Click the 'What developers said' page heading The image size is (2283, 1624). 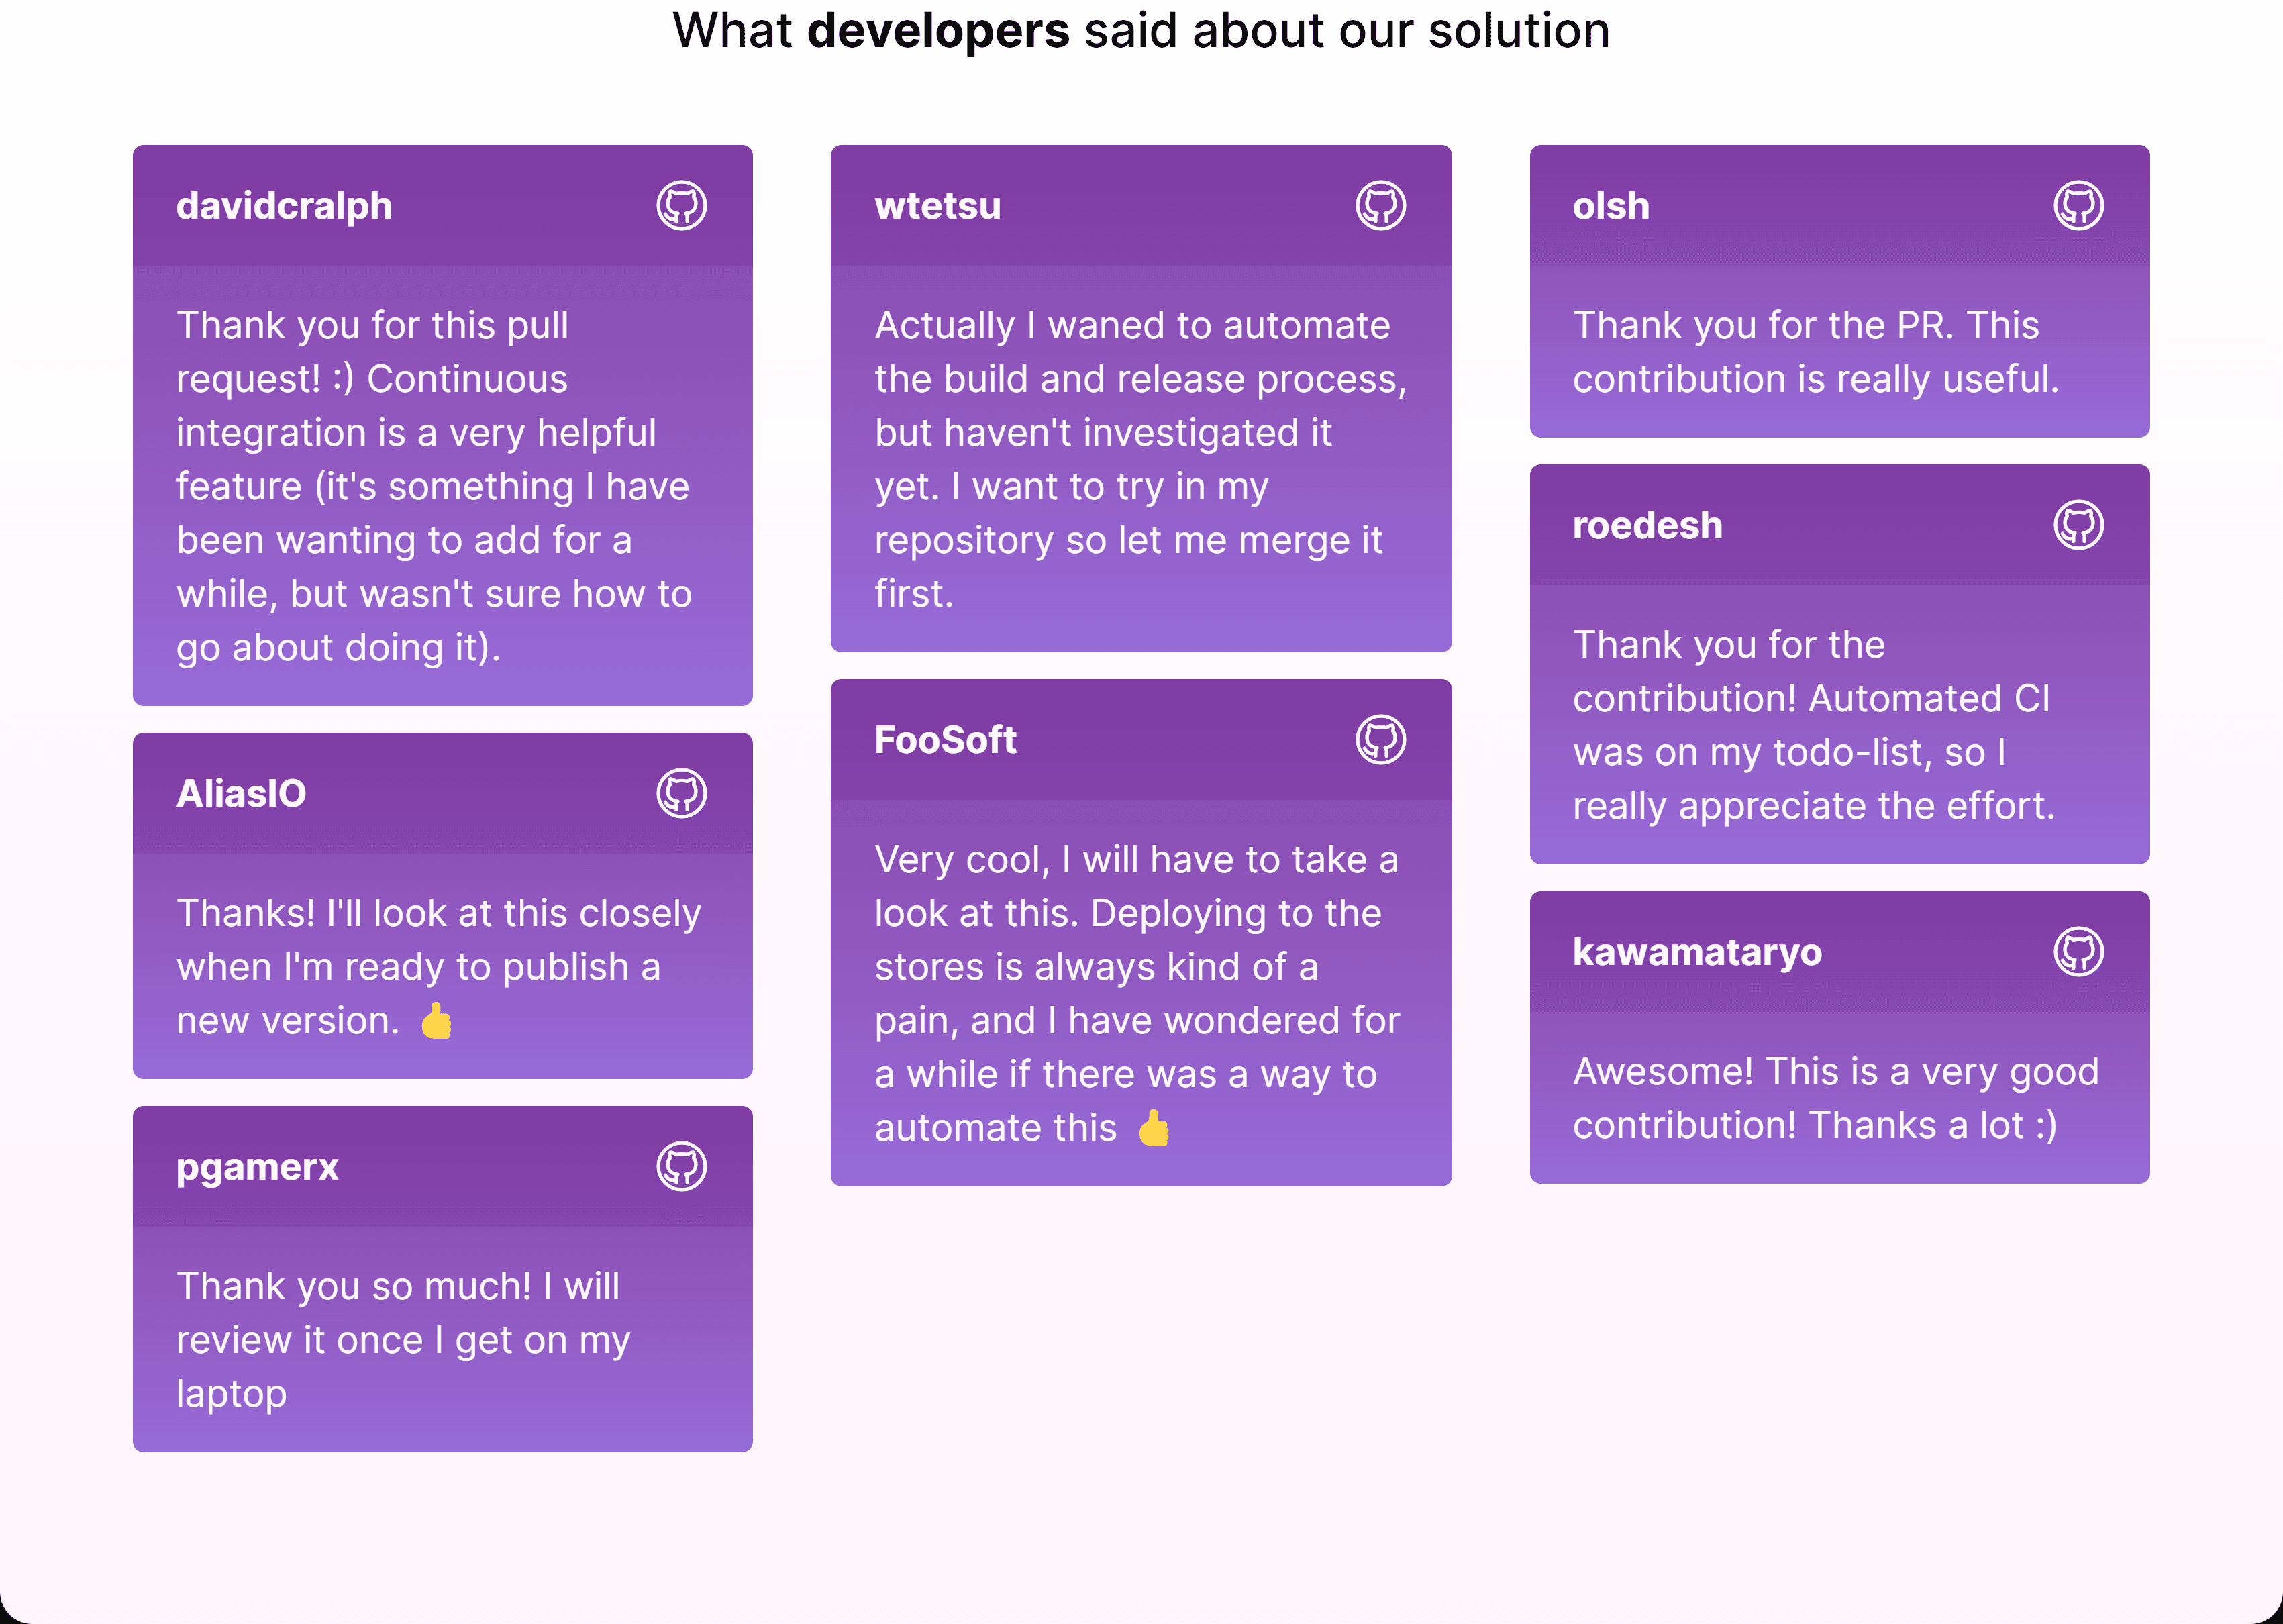pyautogui.click(x=1141, y=30)
